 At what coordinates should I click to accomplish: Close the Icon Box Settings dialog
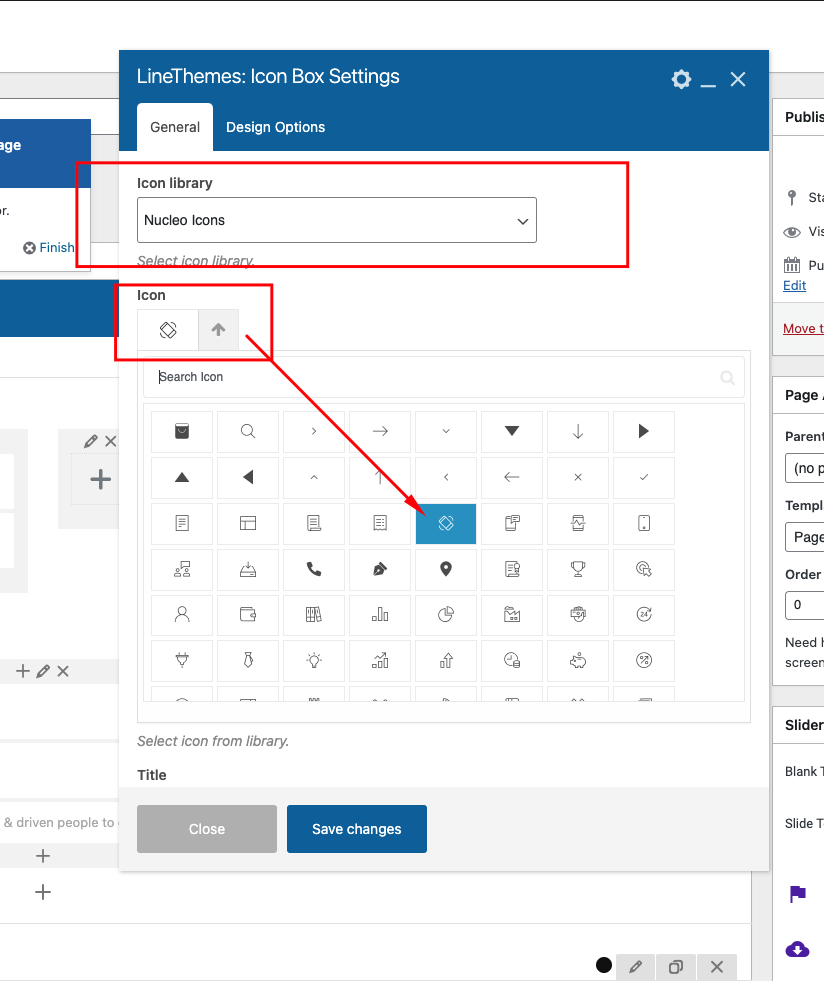(x=738, y=79)
